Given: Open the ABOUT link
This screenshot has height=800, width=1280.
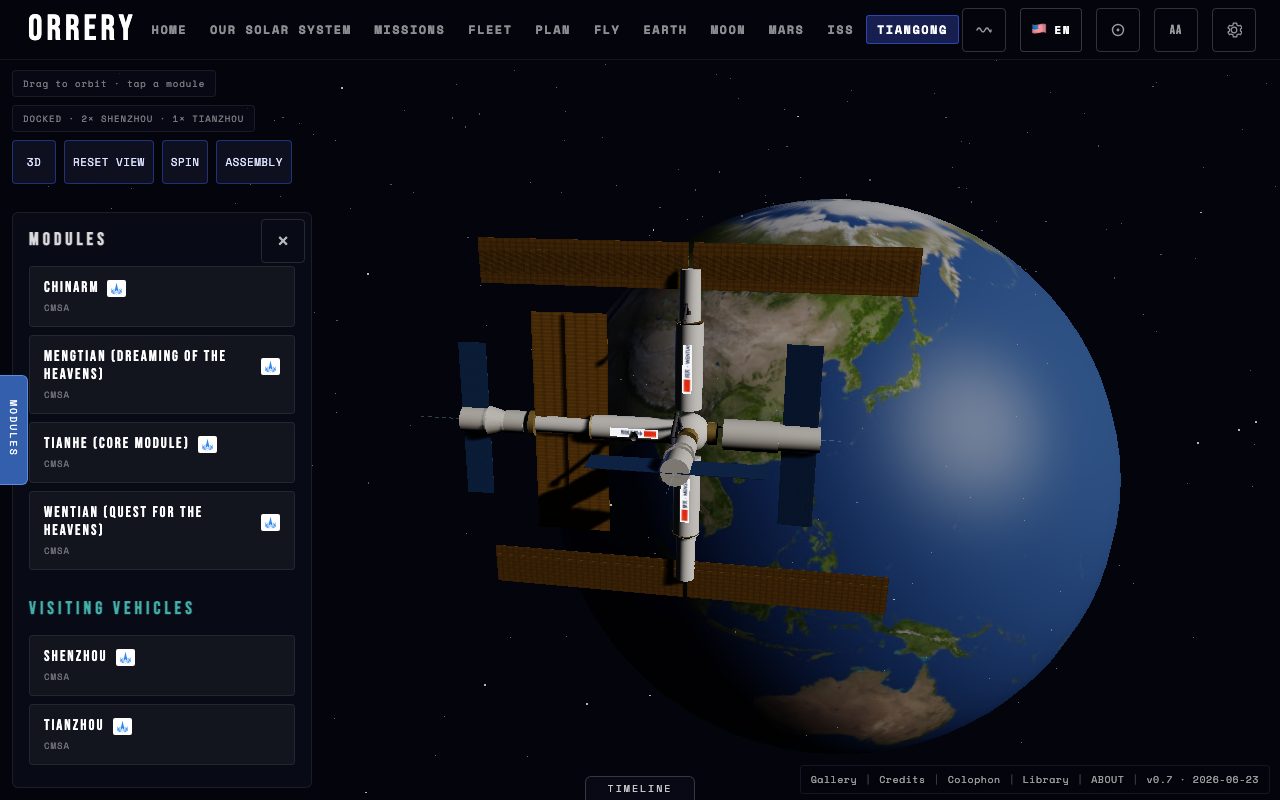Looking at the screenshot, I should pos(1107,780).
